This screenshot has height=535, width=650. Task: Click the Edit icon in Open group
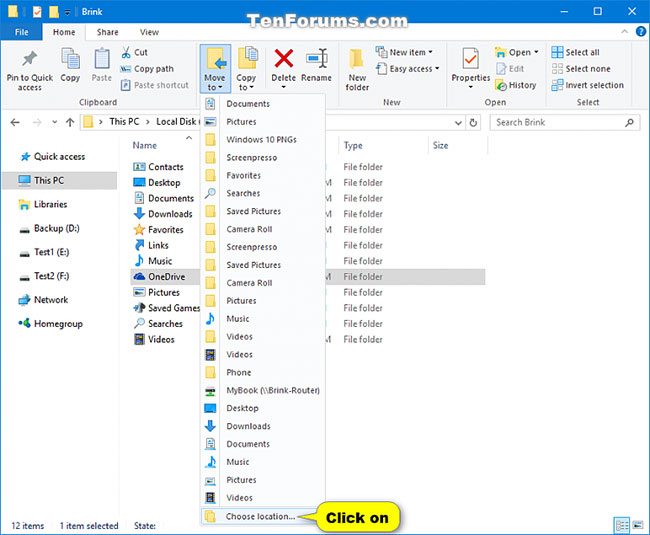[501, 69]
